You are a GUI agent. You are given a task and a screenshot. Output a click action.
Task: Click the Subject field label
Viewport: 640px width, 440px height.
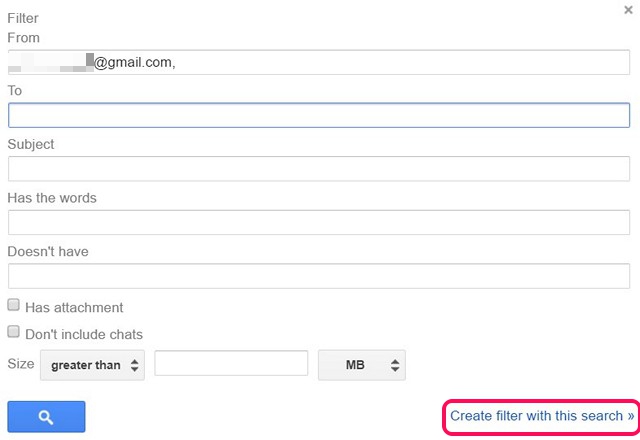coord(31,144)
